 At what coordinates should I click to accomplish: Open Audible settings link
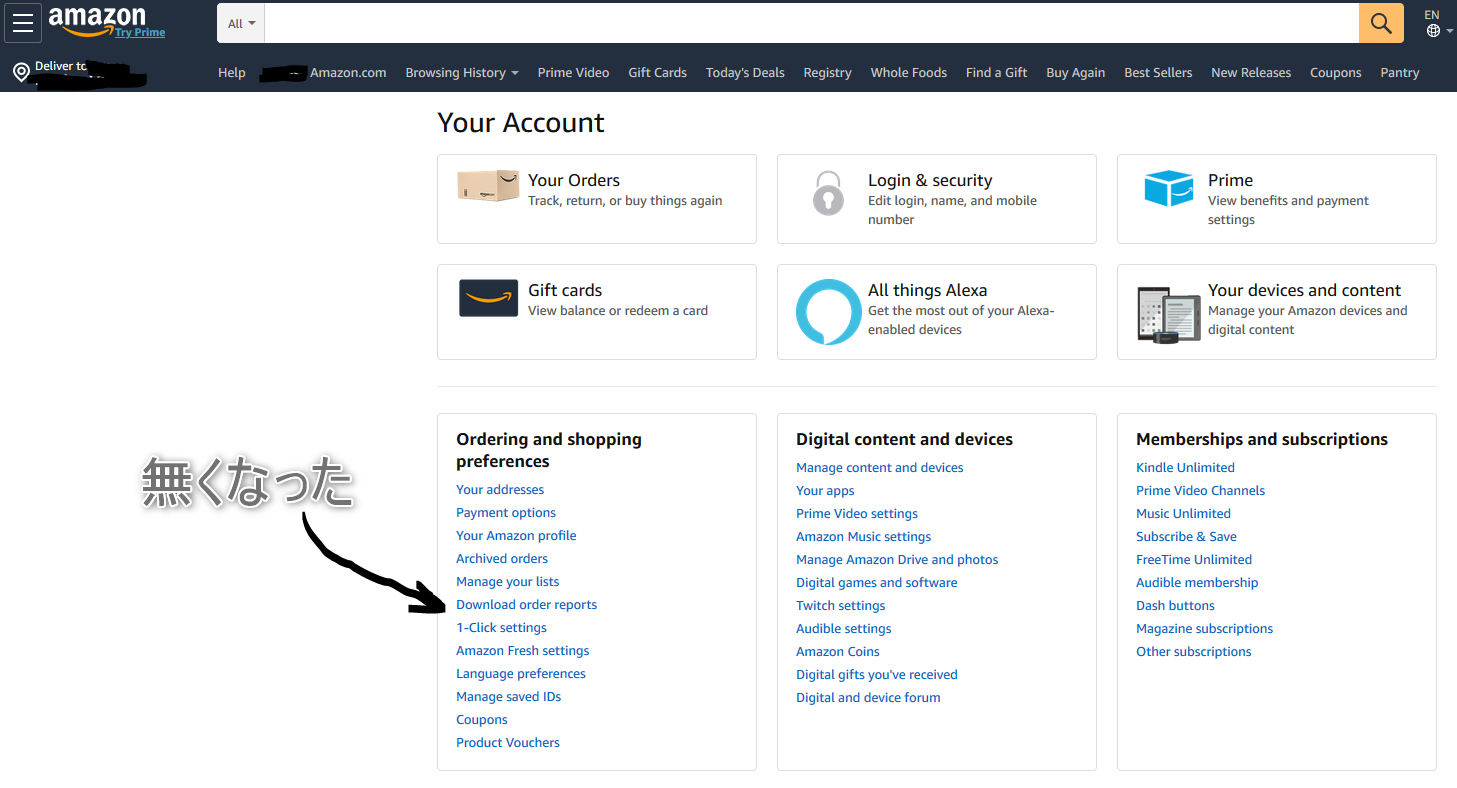[x=844, y=629]
